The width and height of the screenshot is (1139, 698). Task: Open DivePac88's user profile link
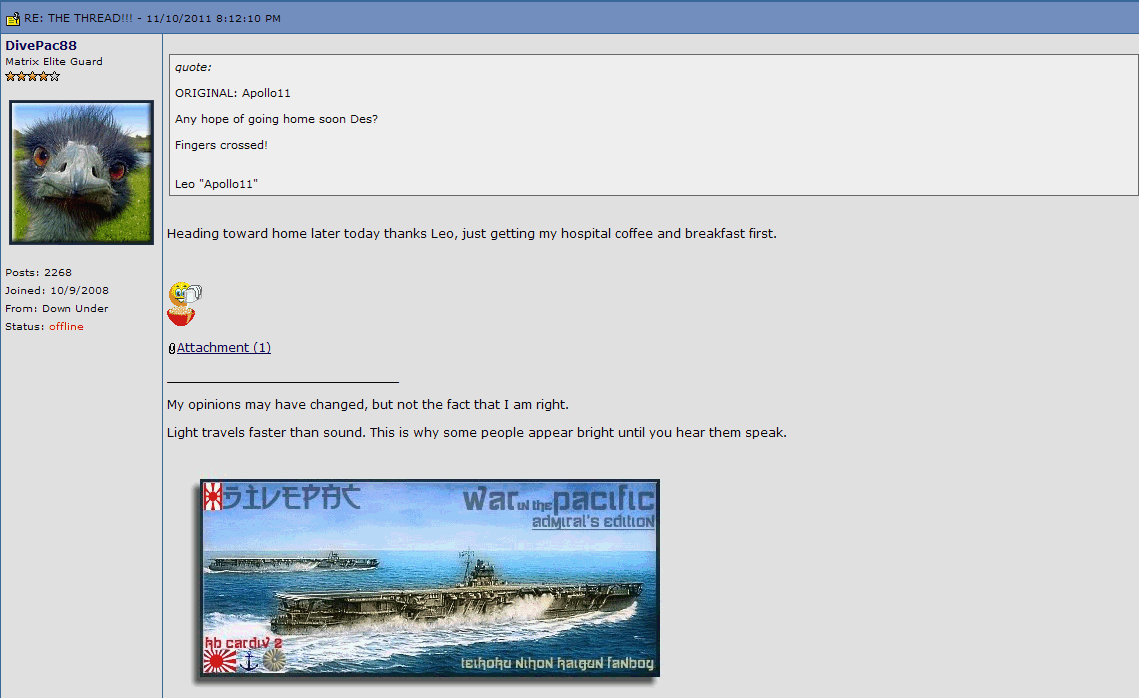click(41, 46)
